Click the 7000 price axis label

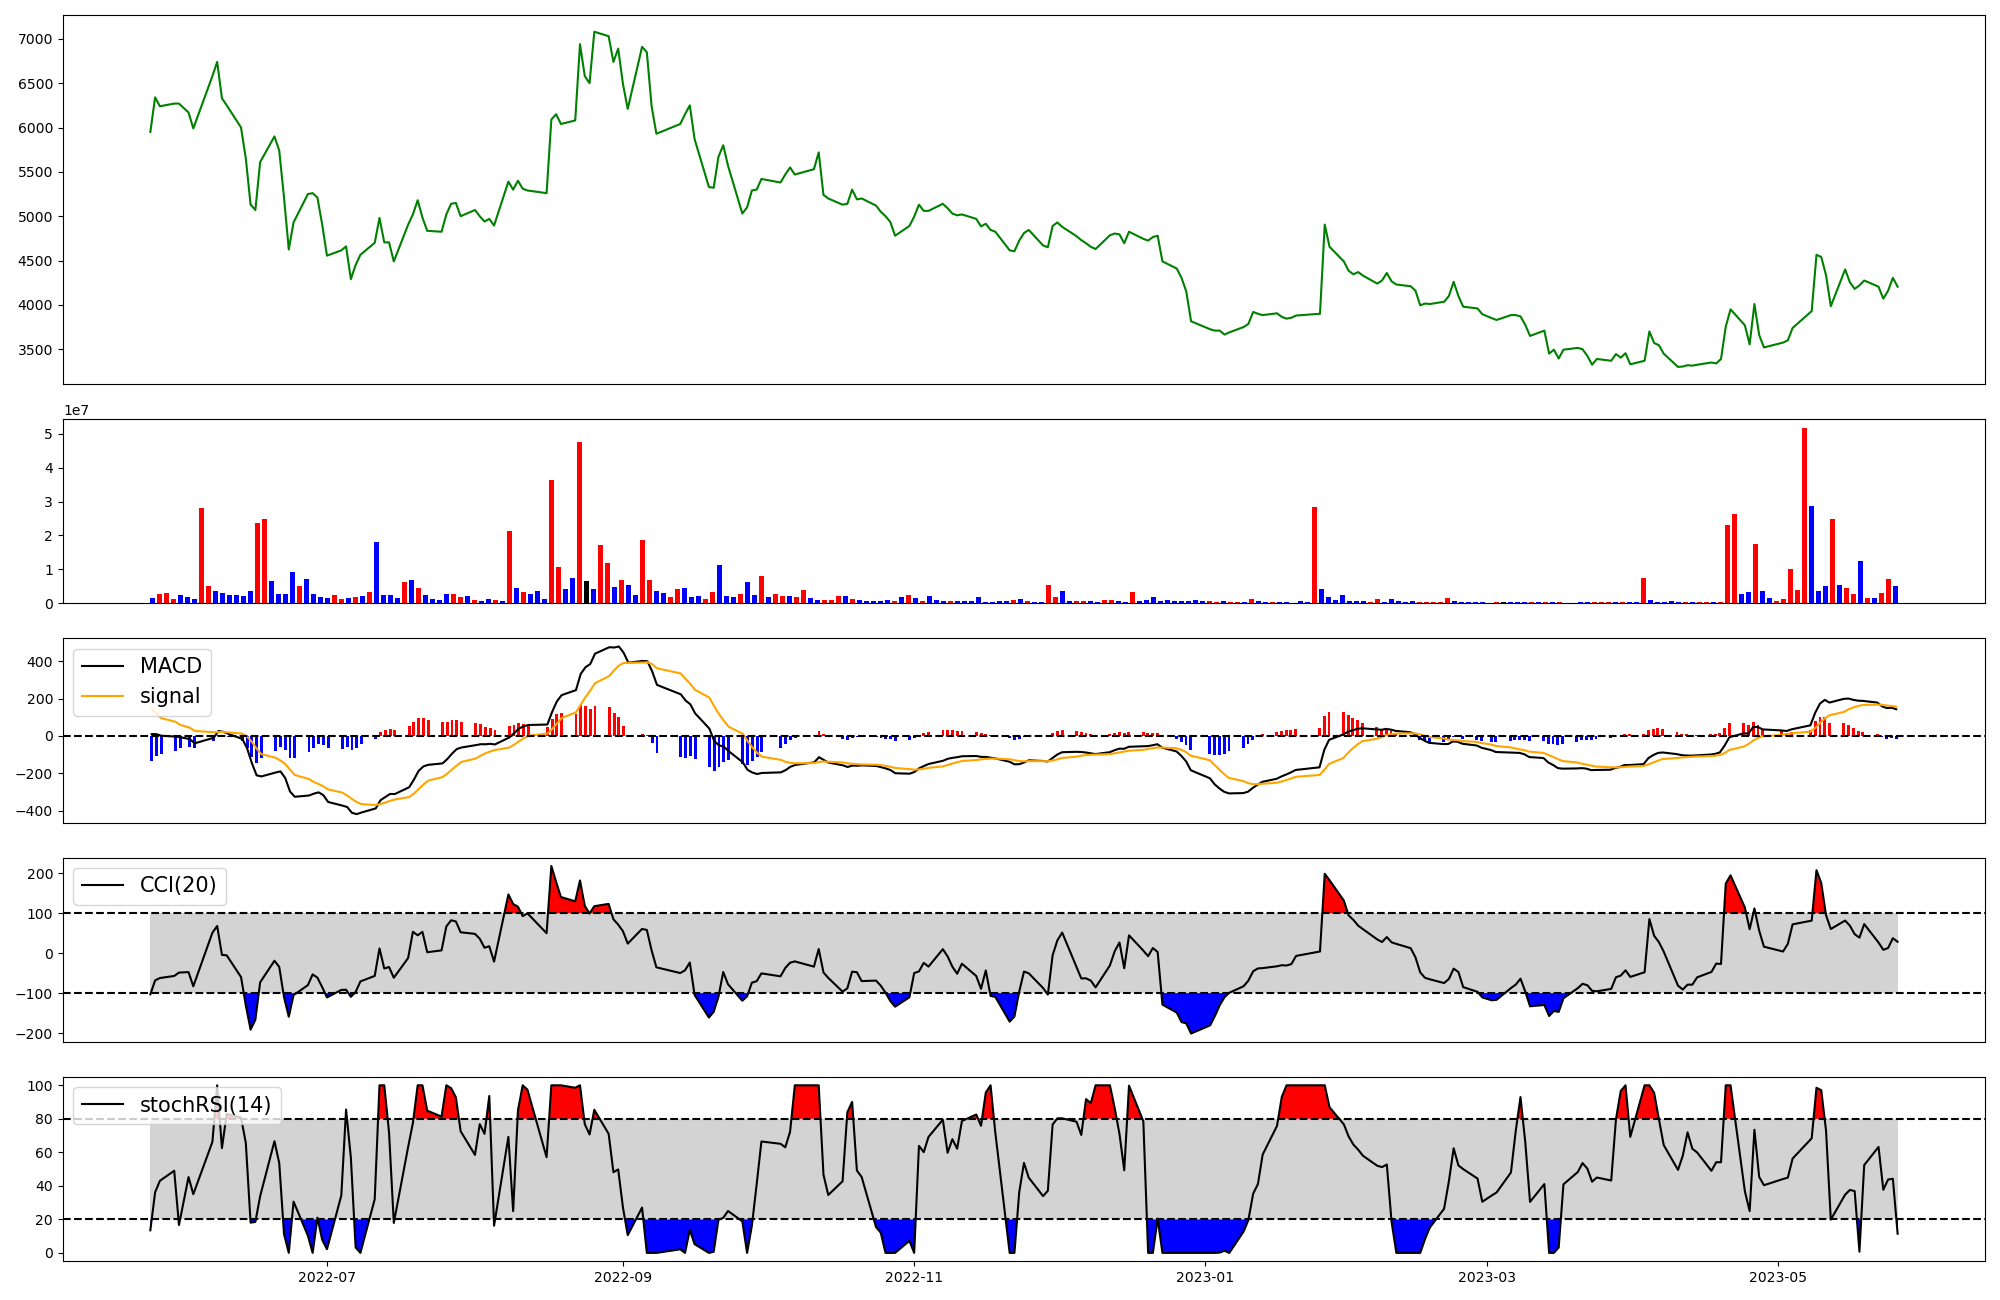pyautogui.click(x=35, y=39)
